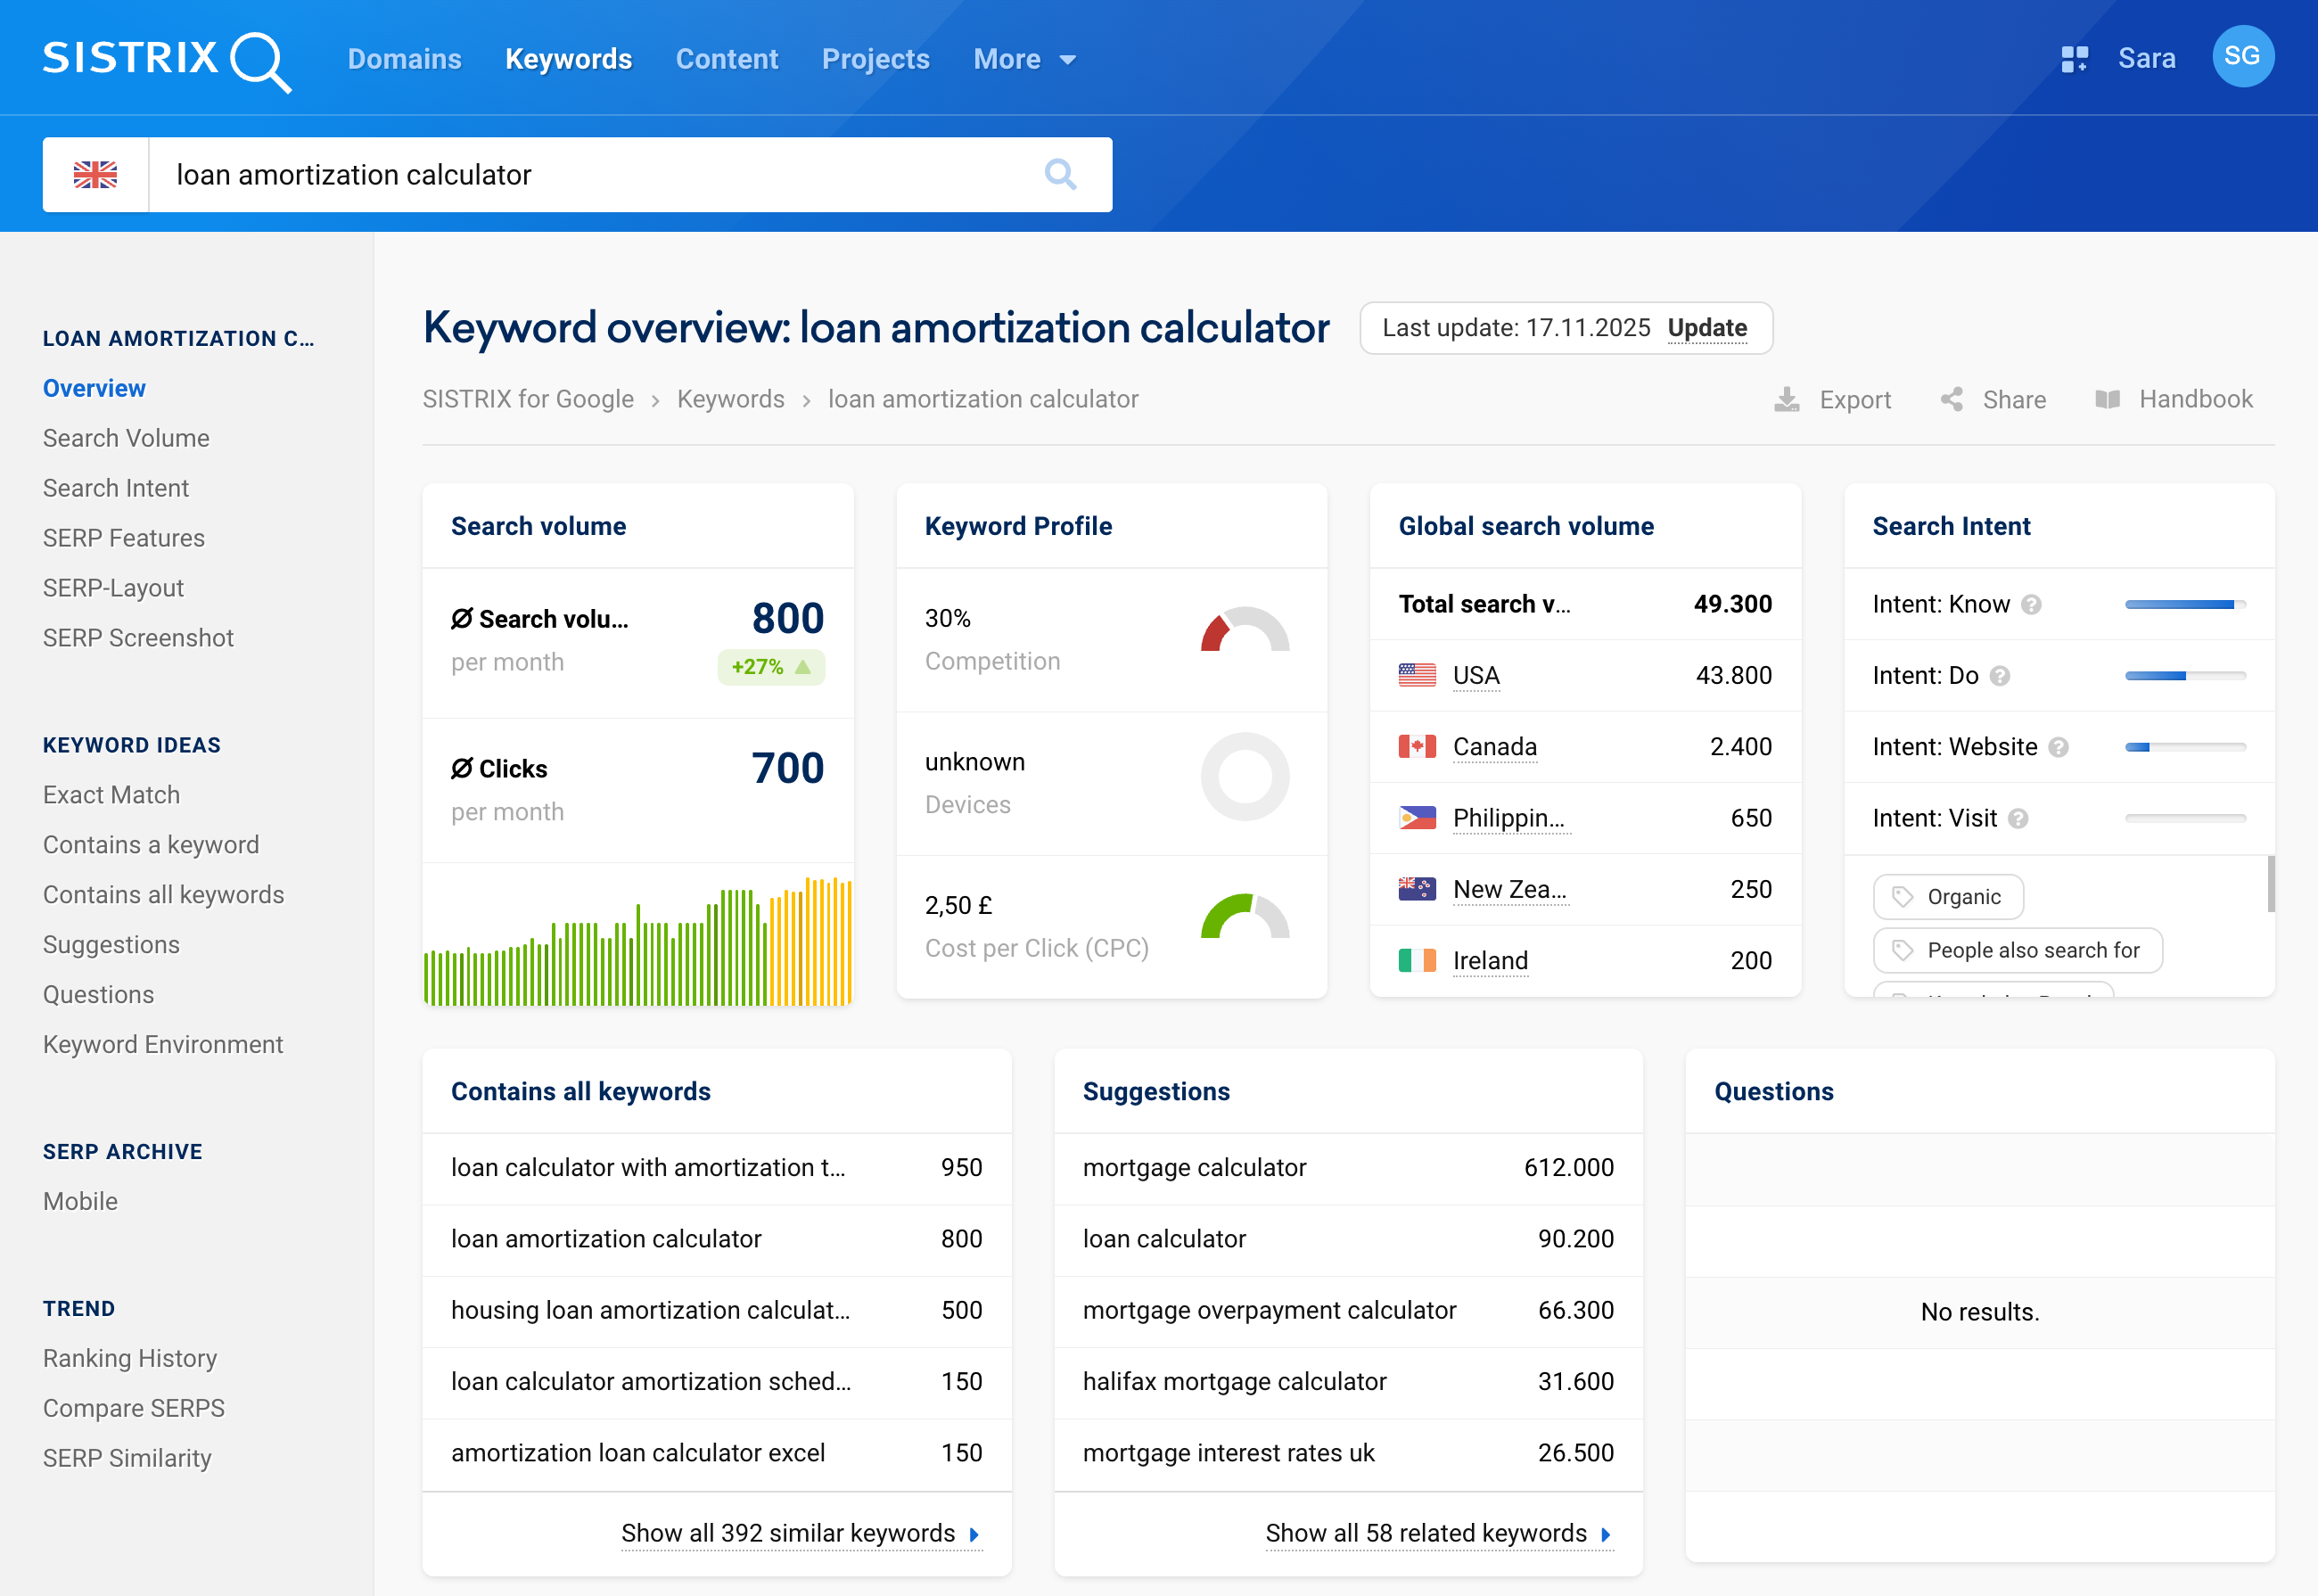Select Projects in the top navigation
Viewport: 2318px width, 1596px height.
point(875,59)
